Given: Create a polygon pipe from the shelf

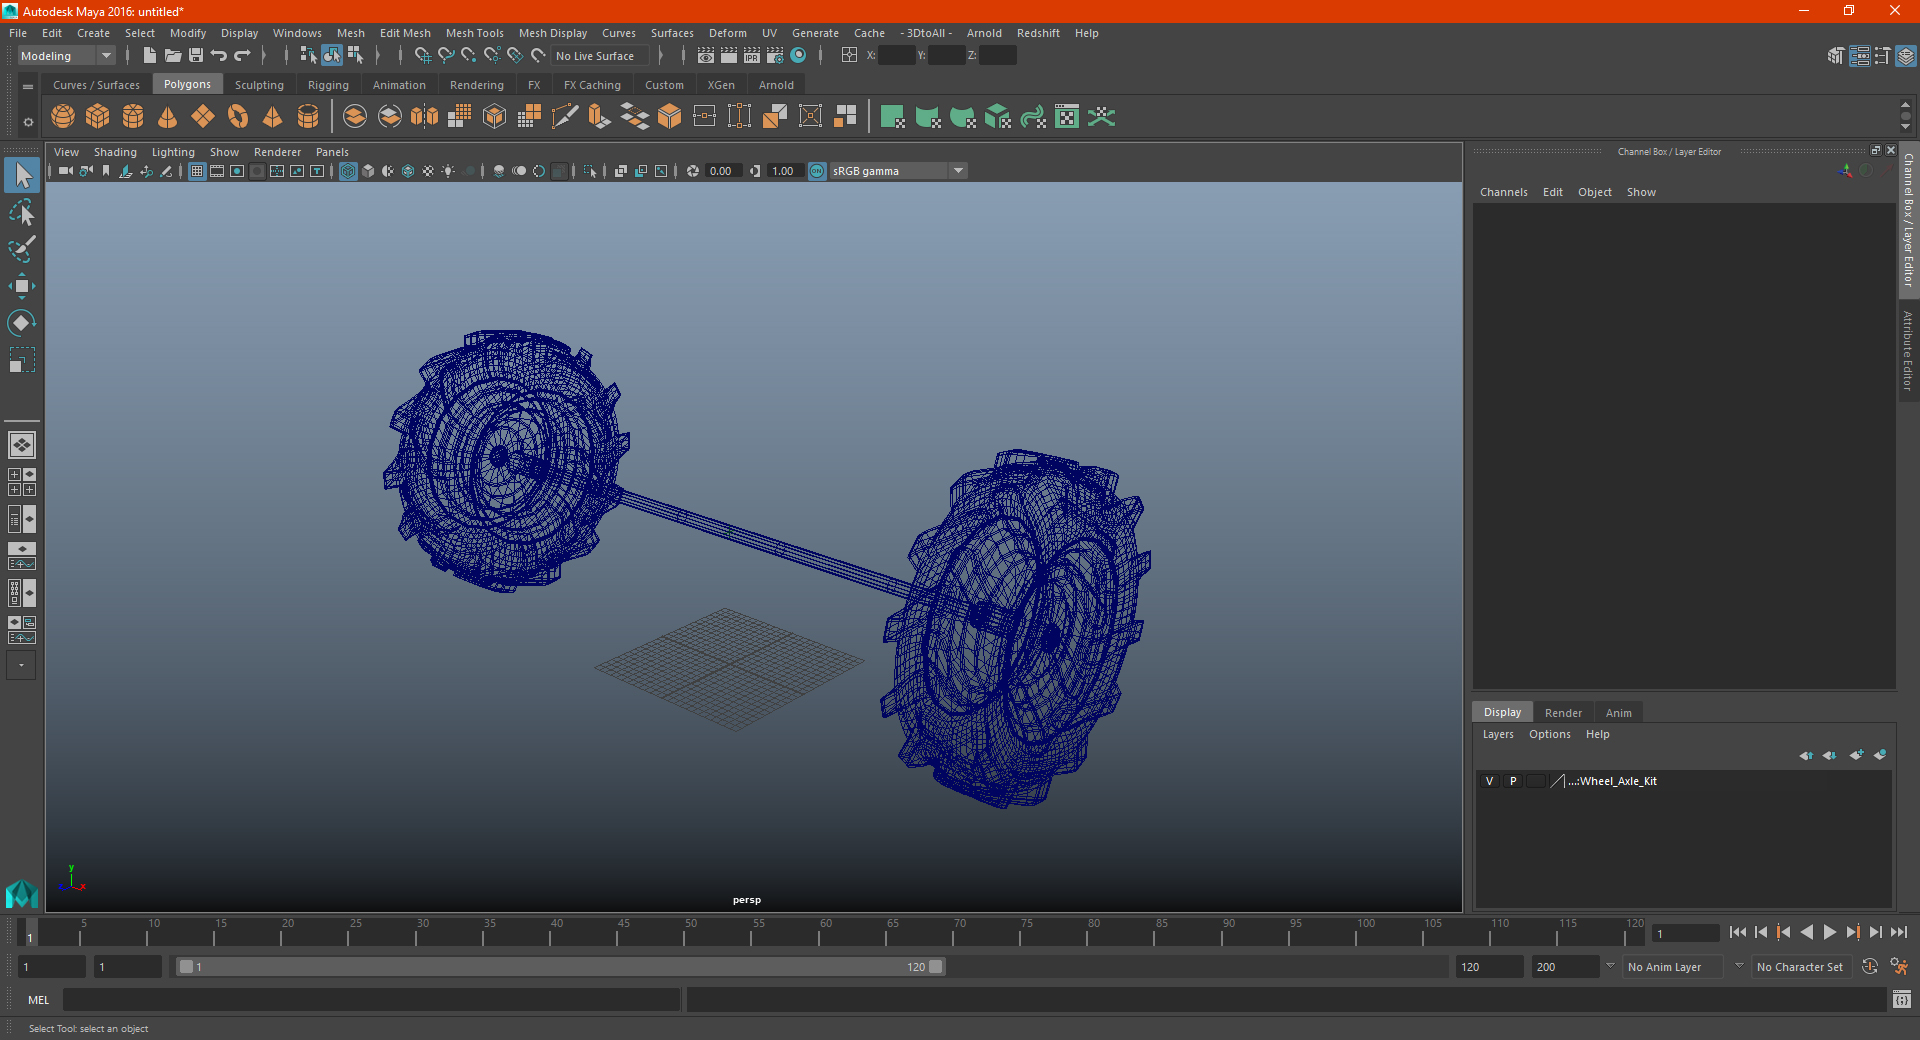Looking at the screenshot, I should (308, 117).
